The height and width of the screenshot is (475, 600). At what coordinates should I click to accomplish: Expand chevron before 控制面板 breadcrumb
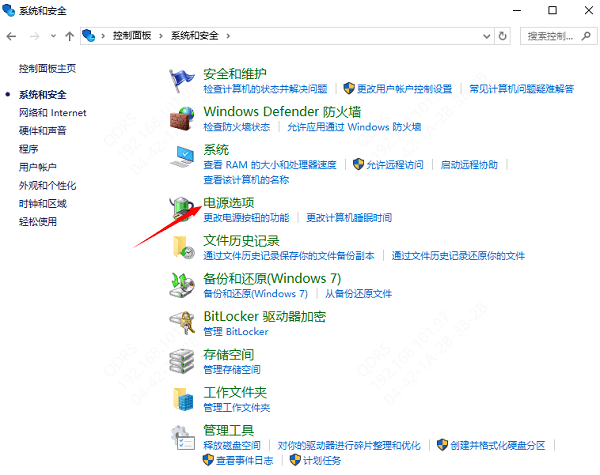pyautogui.click(x=103, y=36)
